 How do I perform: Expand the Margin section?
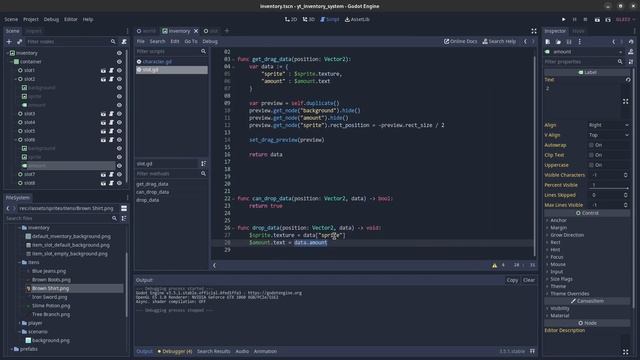pyautogui.click(x=558, y=228)
